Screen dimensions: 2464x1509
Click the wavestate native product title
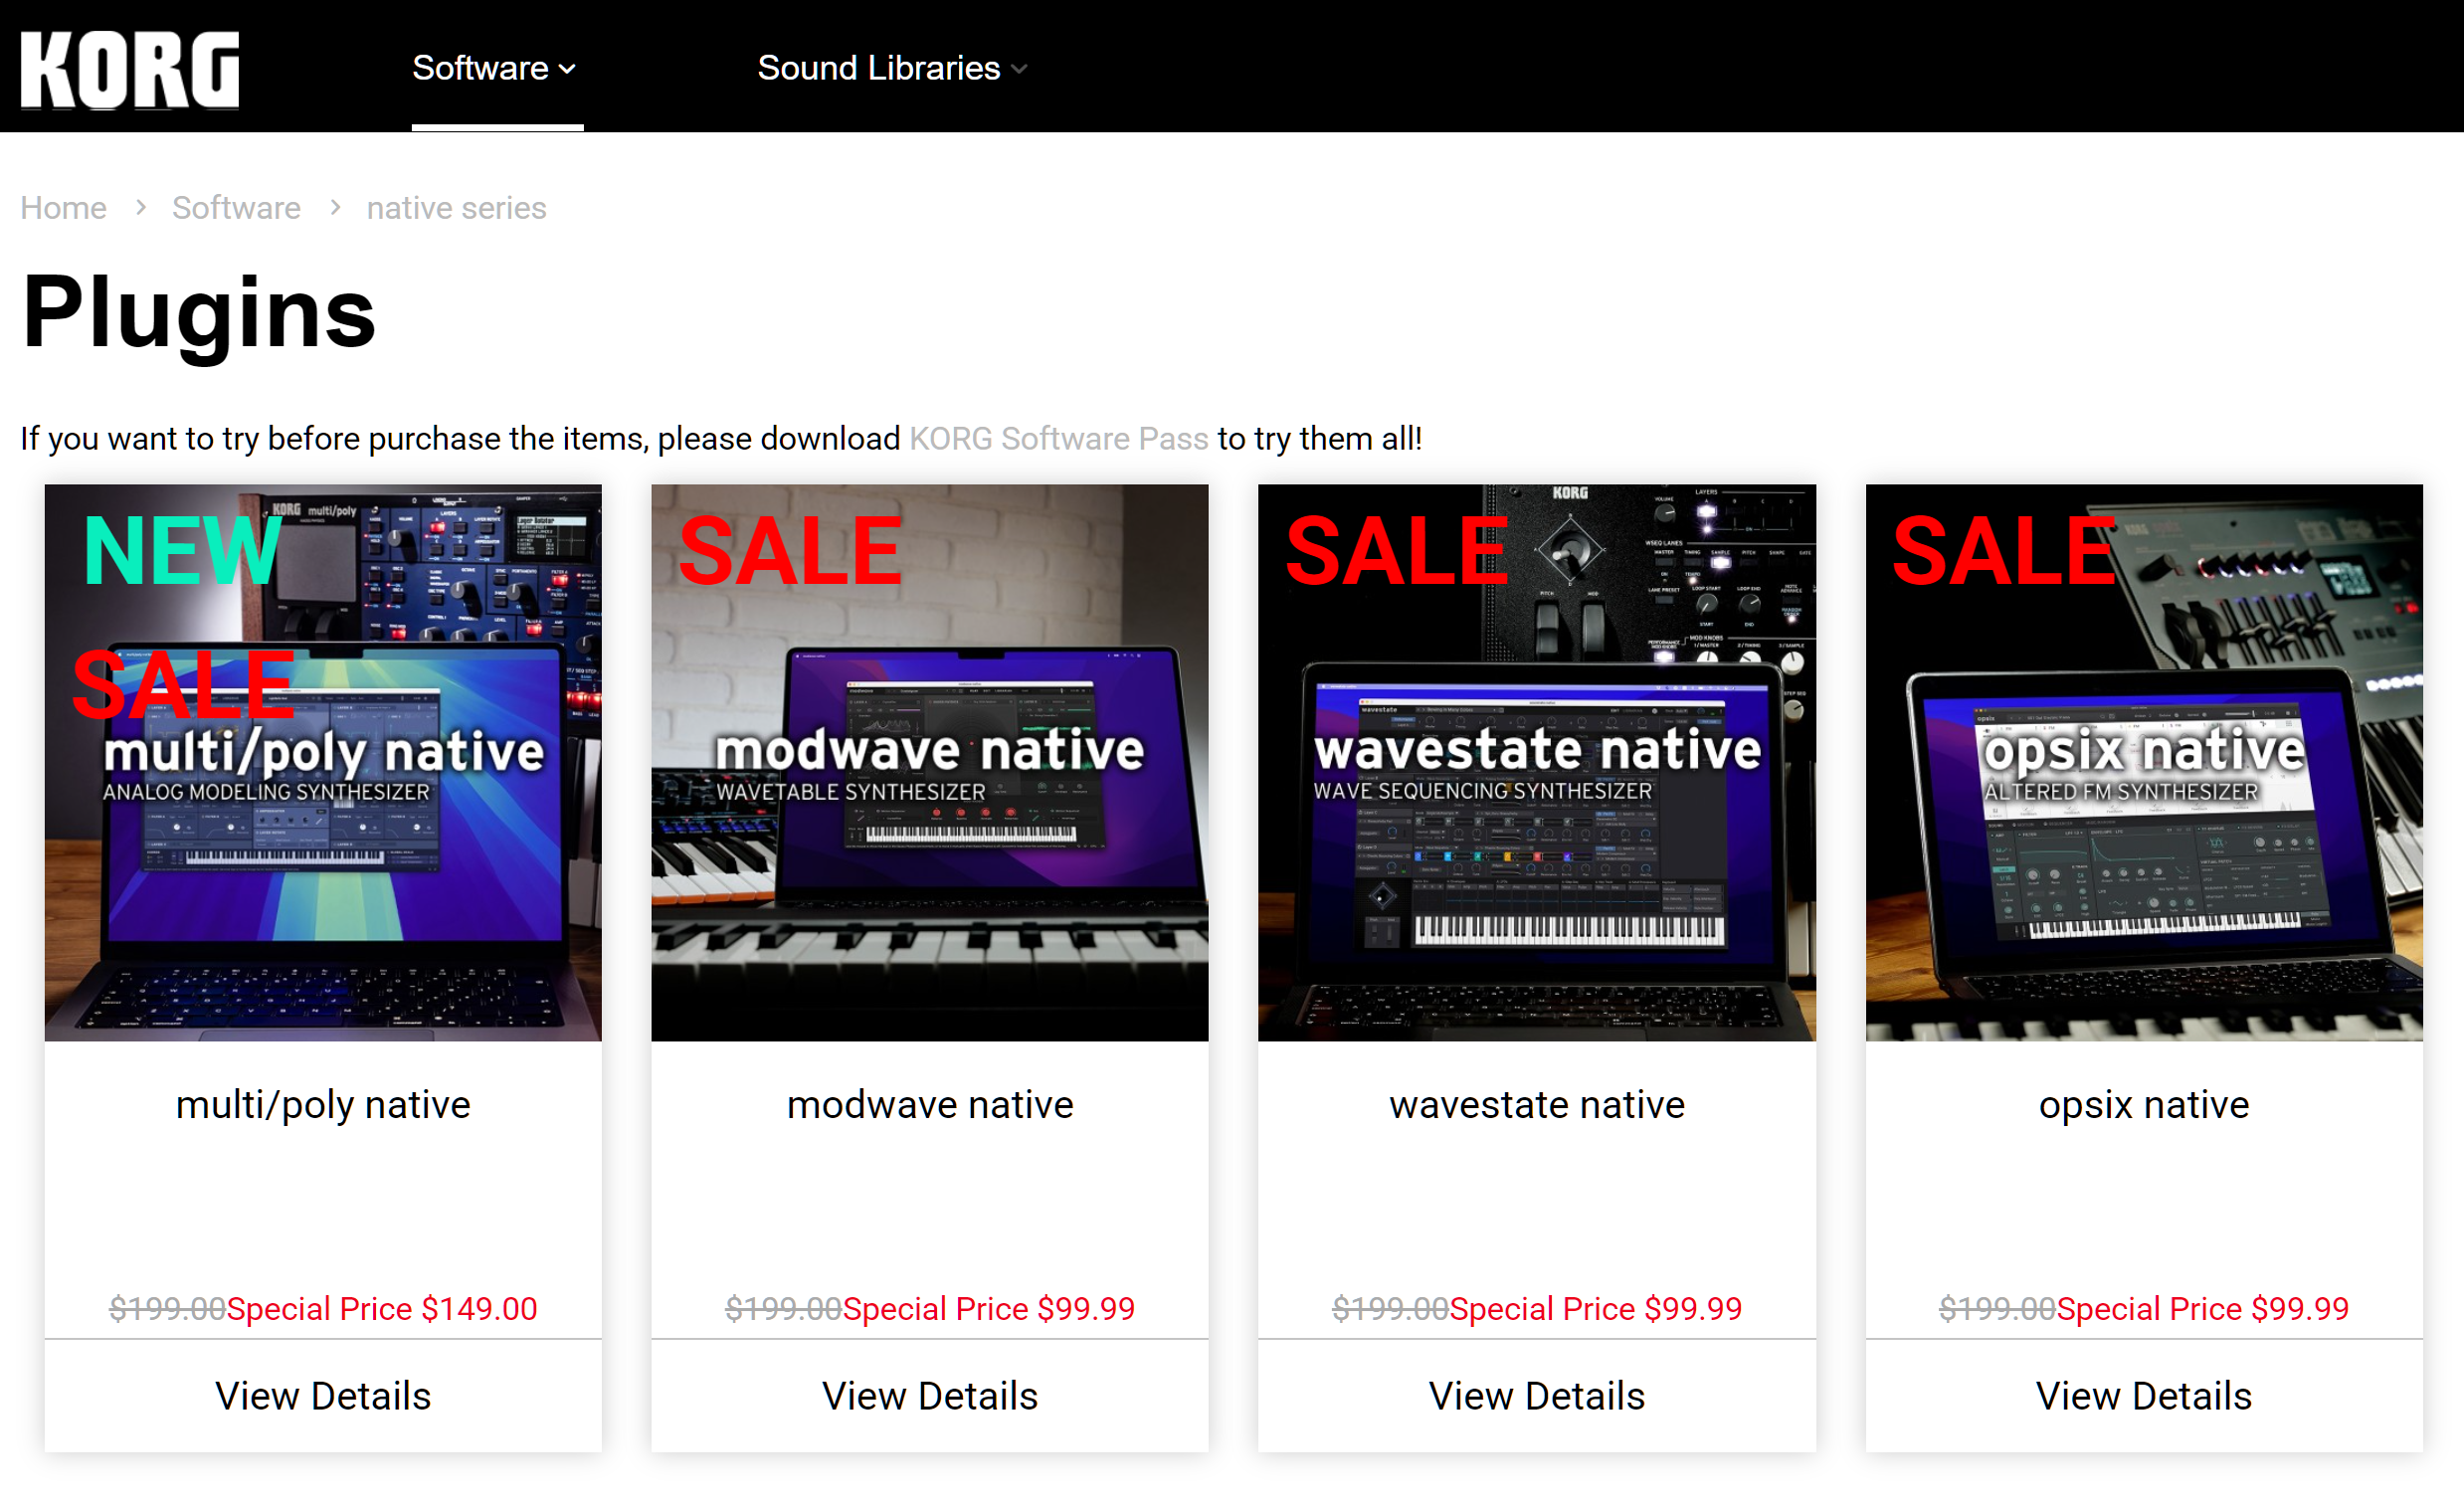[1537, 1105]
